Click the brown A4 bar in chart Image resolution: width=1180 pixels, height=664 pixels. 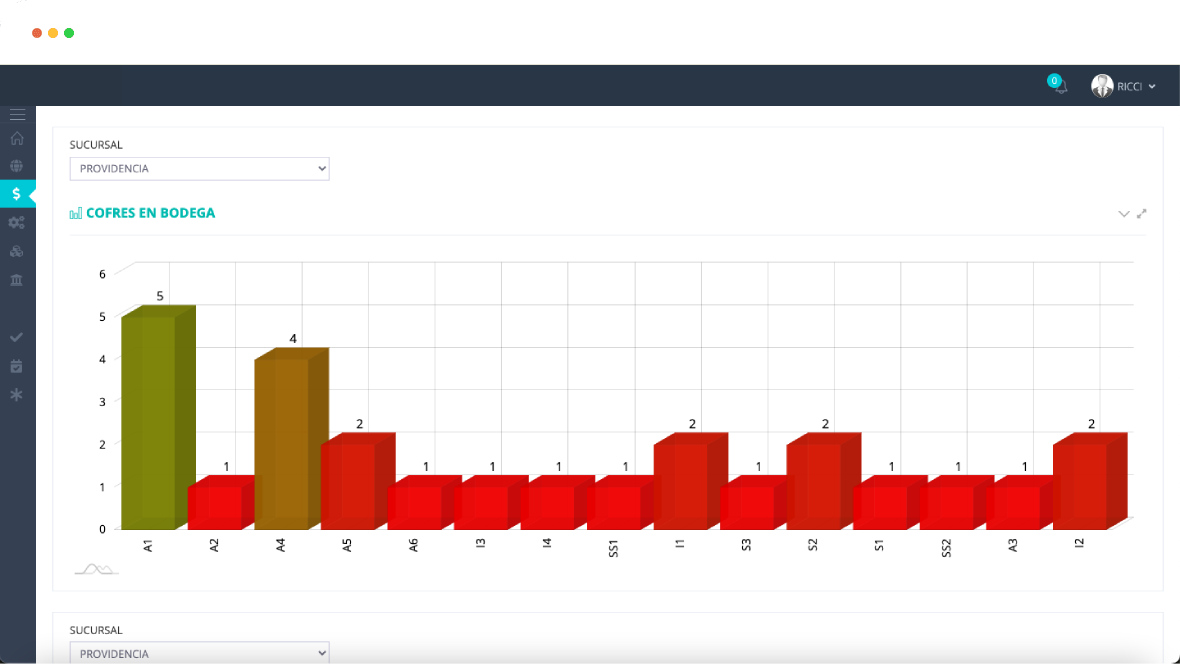coord(283,440)
